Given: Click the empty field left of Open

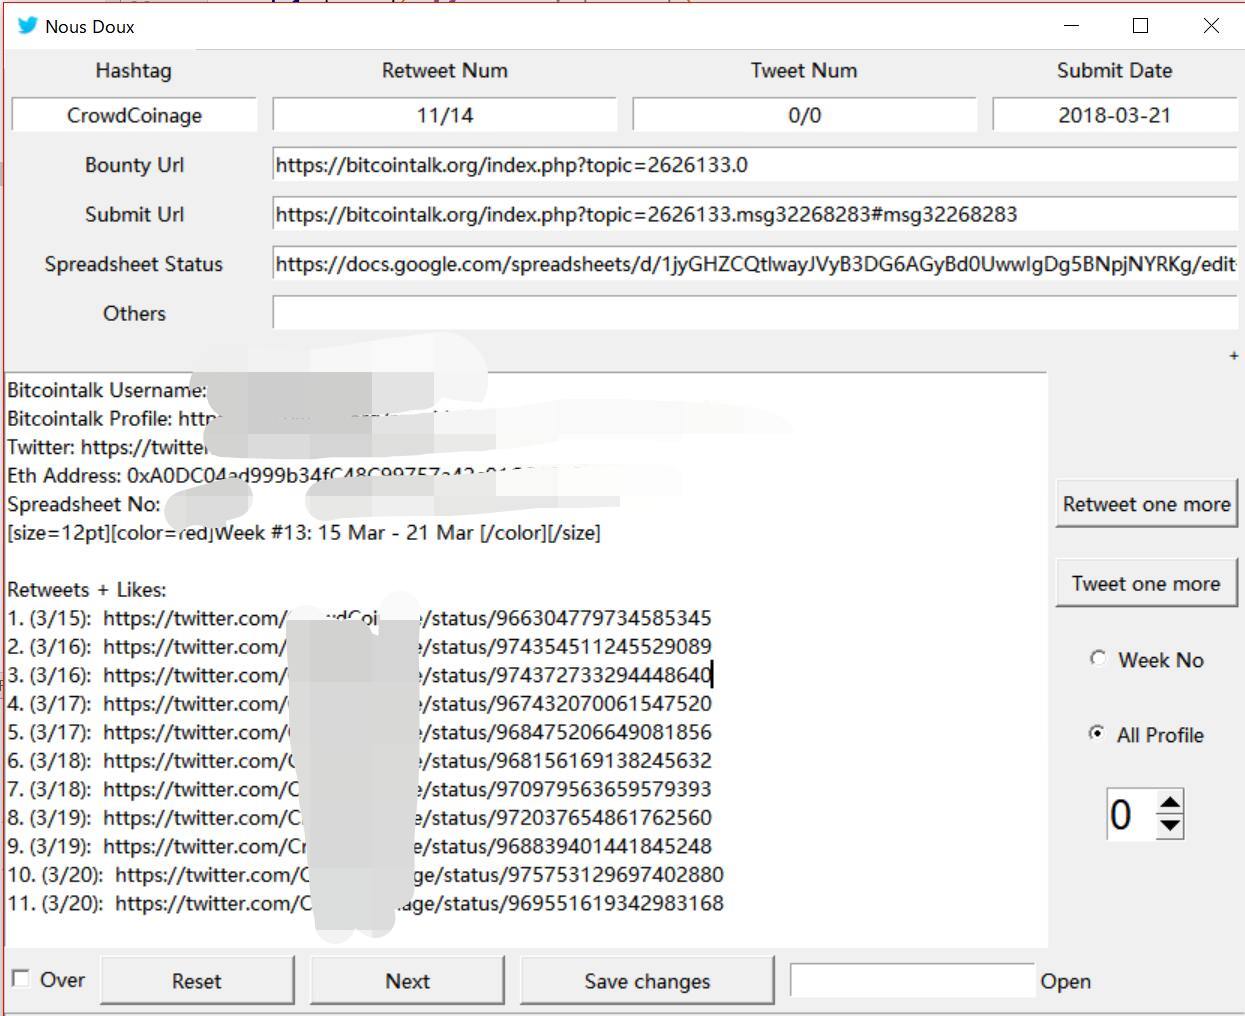Looking at the screenshot, I should 912,980.
